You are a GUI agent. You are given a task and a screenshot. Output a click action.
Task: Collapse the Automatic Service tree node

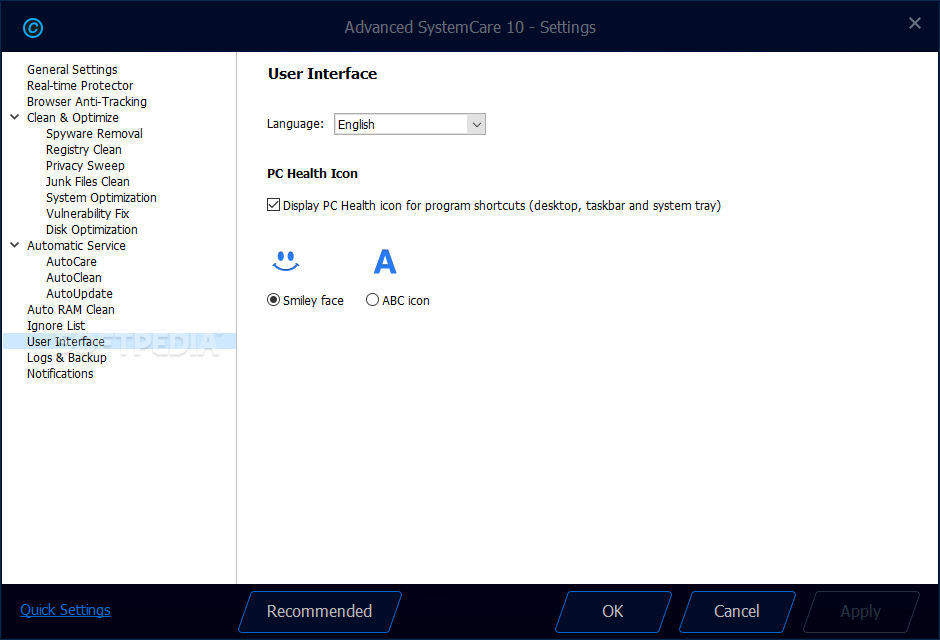[15, 245]
